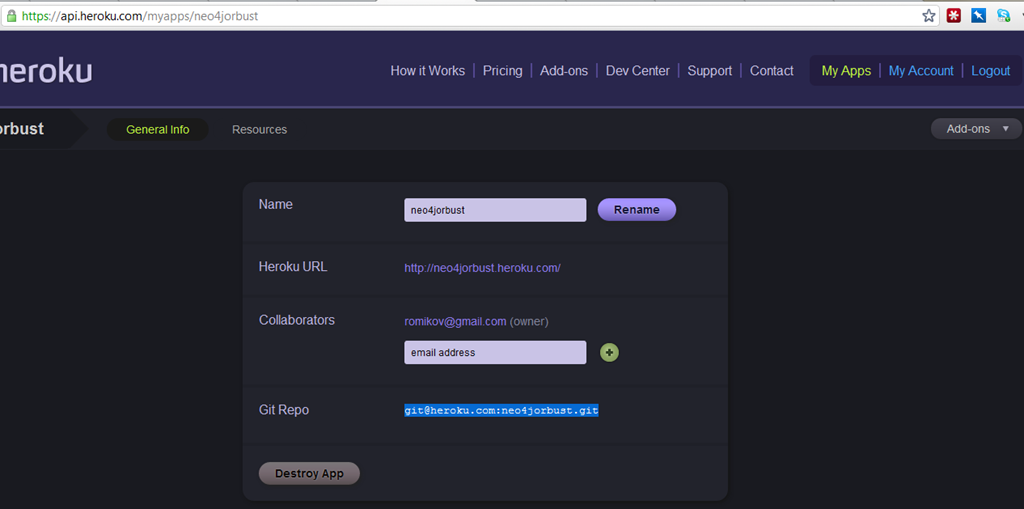Click the Heroku logo

pyautogui.click(x=45, y=71)
